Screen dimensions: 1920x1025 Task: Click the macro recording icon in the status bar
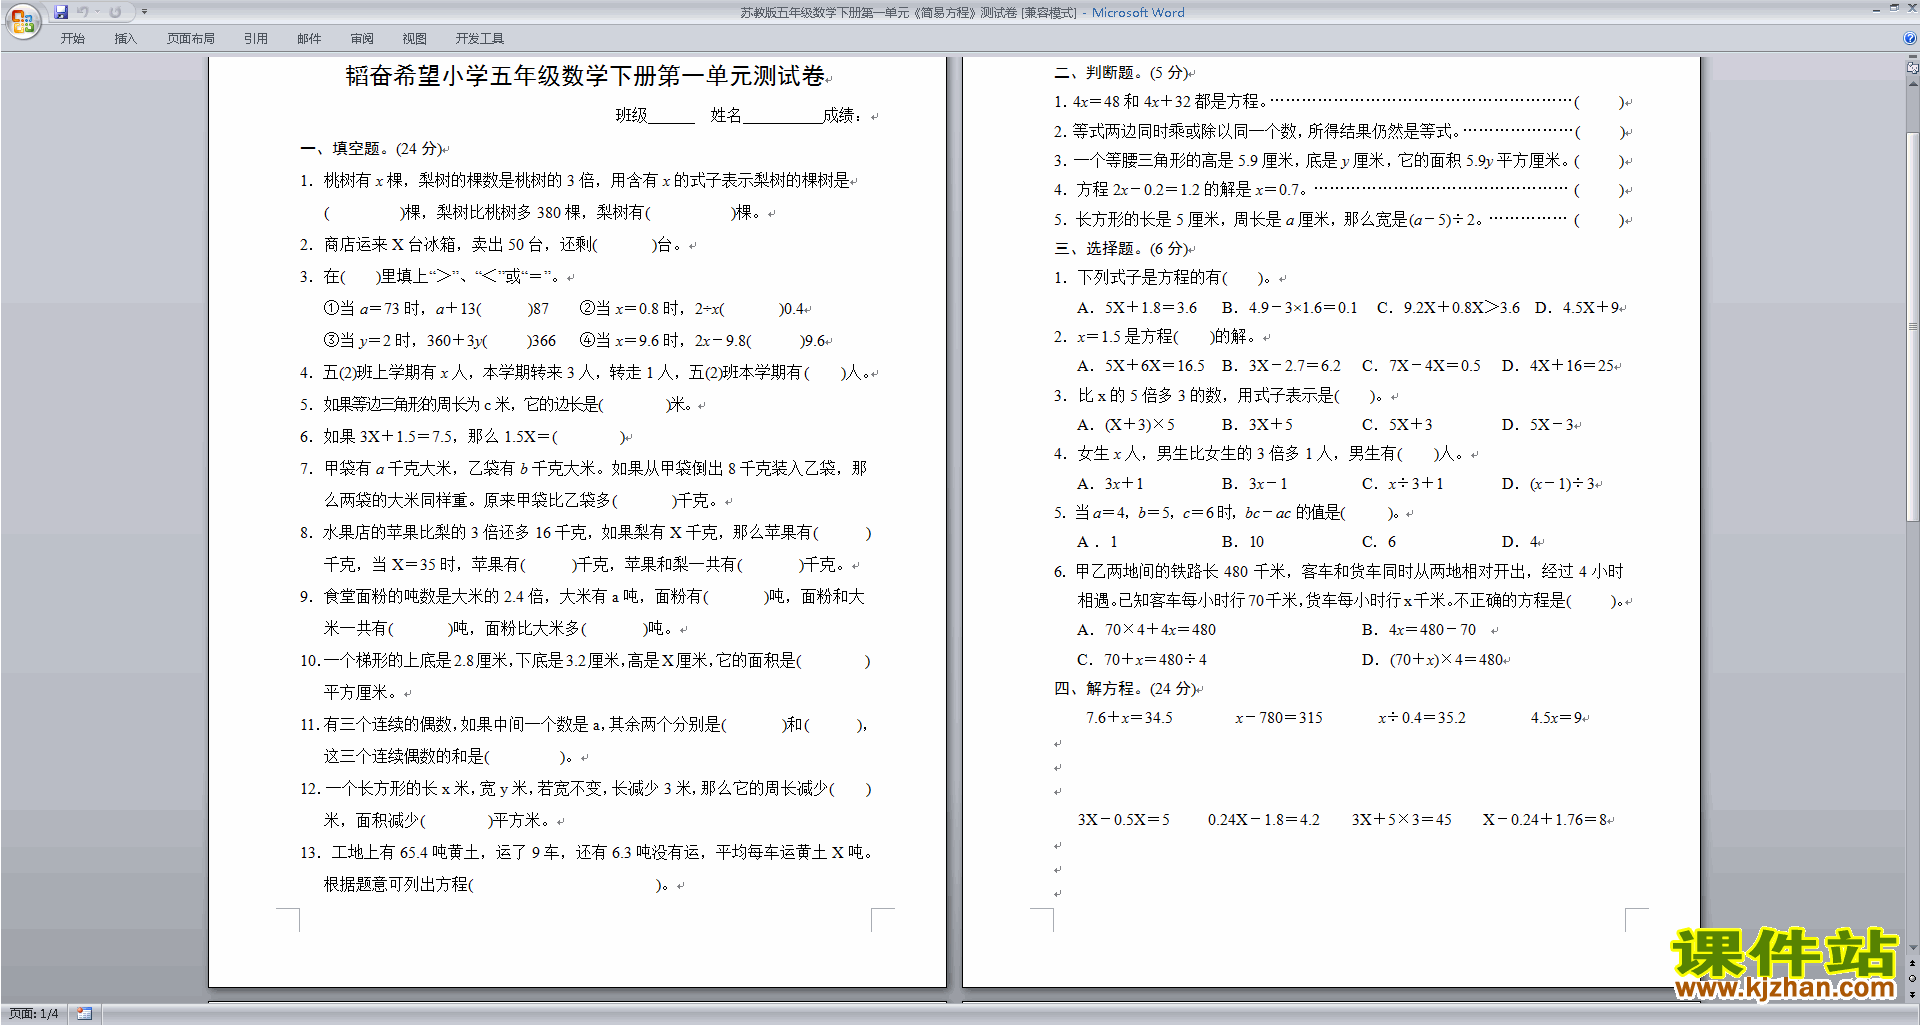(x=84, y=1014)
